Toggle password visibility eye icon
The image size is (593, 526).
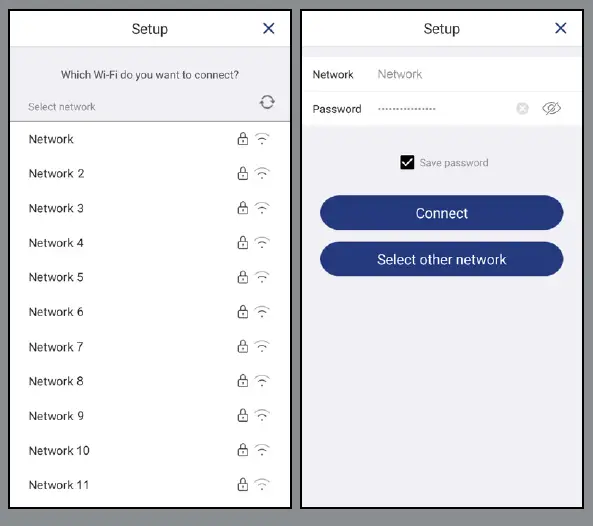(551, 109)
